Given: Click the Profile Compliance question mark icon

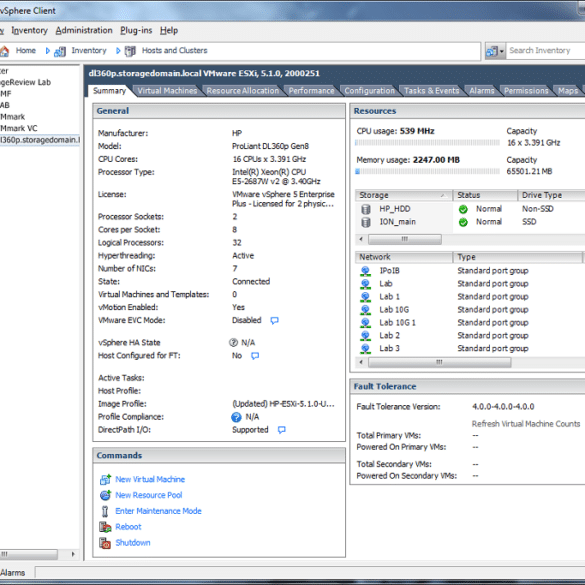Looking at the screenshot, I should pos(236,417).
